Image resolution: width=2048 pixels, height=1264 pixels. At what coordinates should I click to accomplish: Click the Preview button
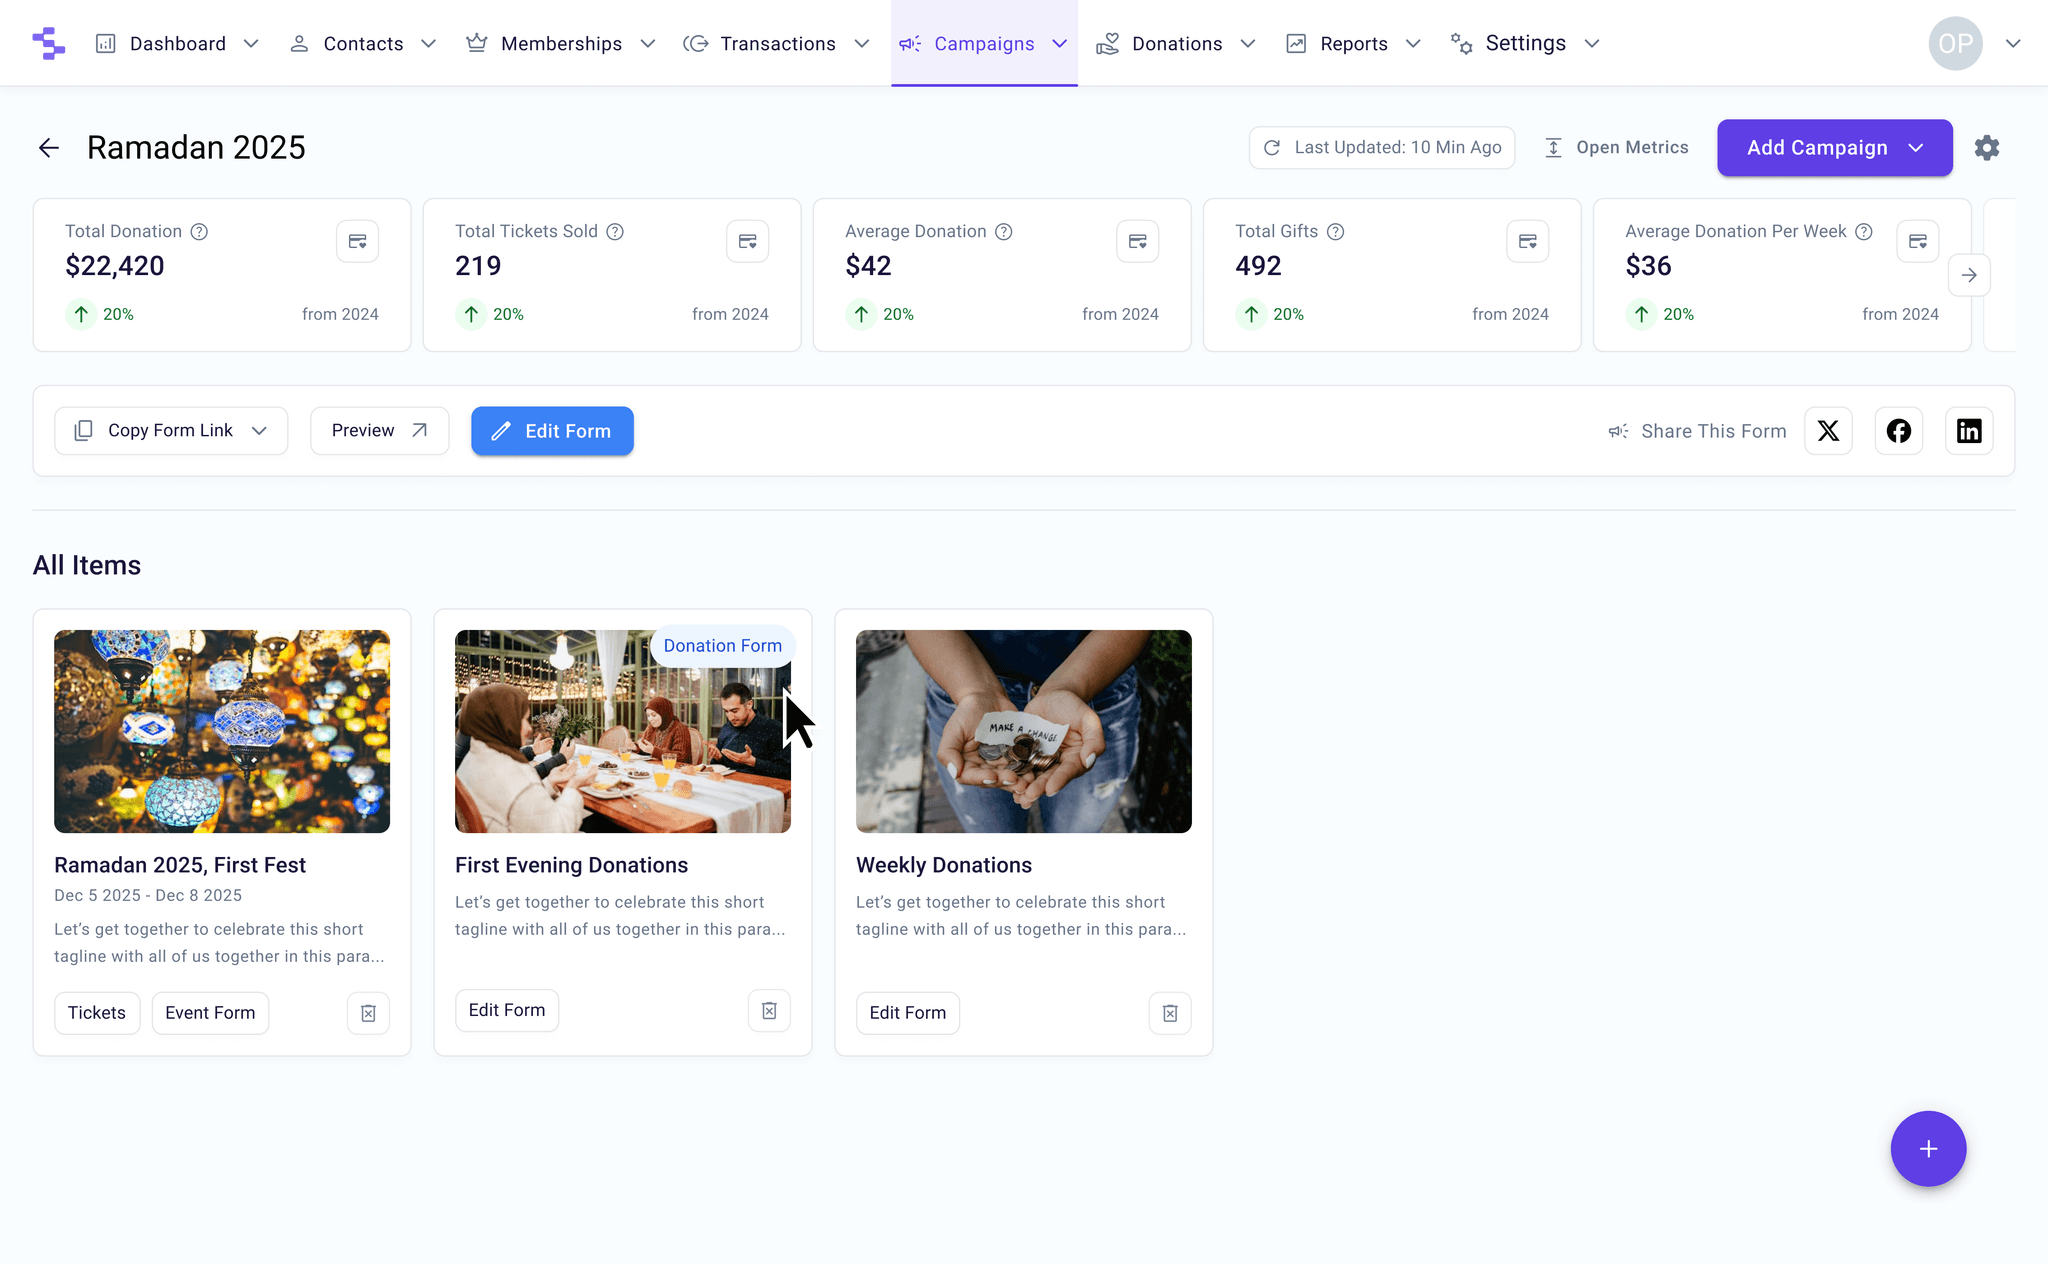click(379, 431)
